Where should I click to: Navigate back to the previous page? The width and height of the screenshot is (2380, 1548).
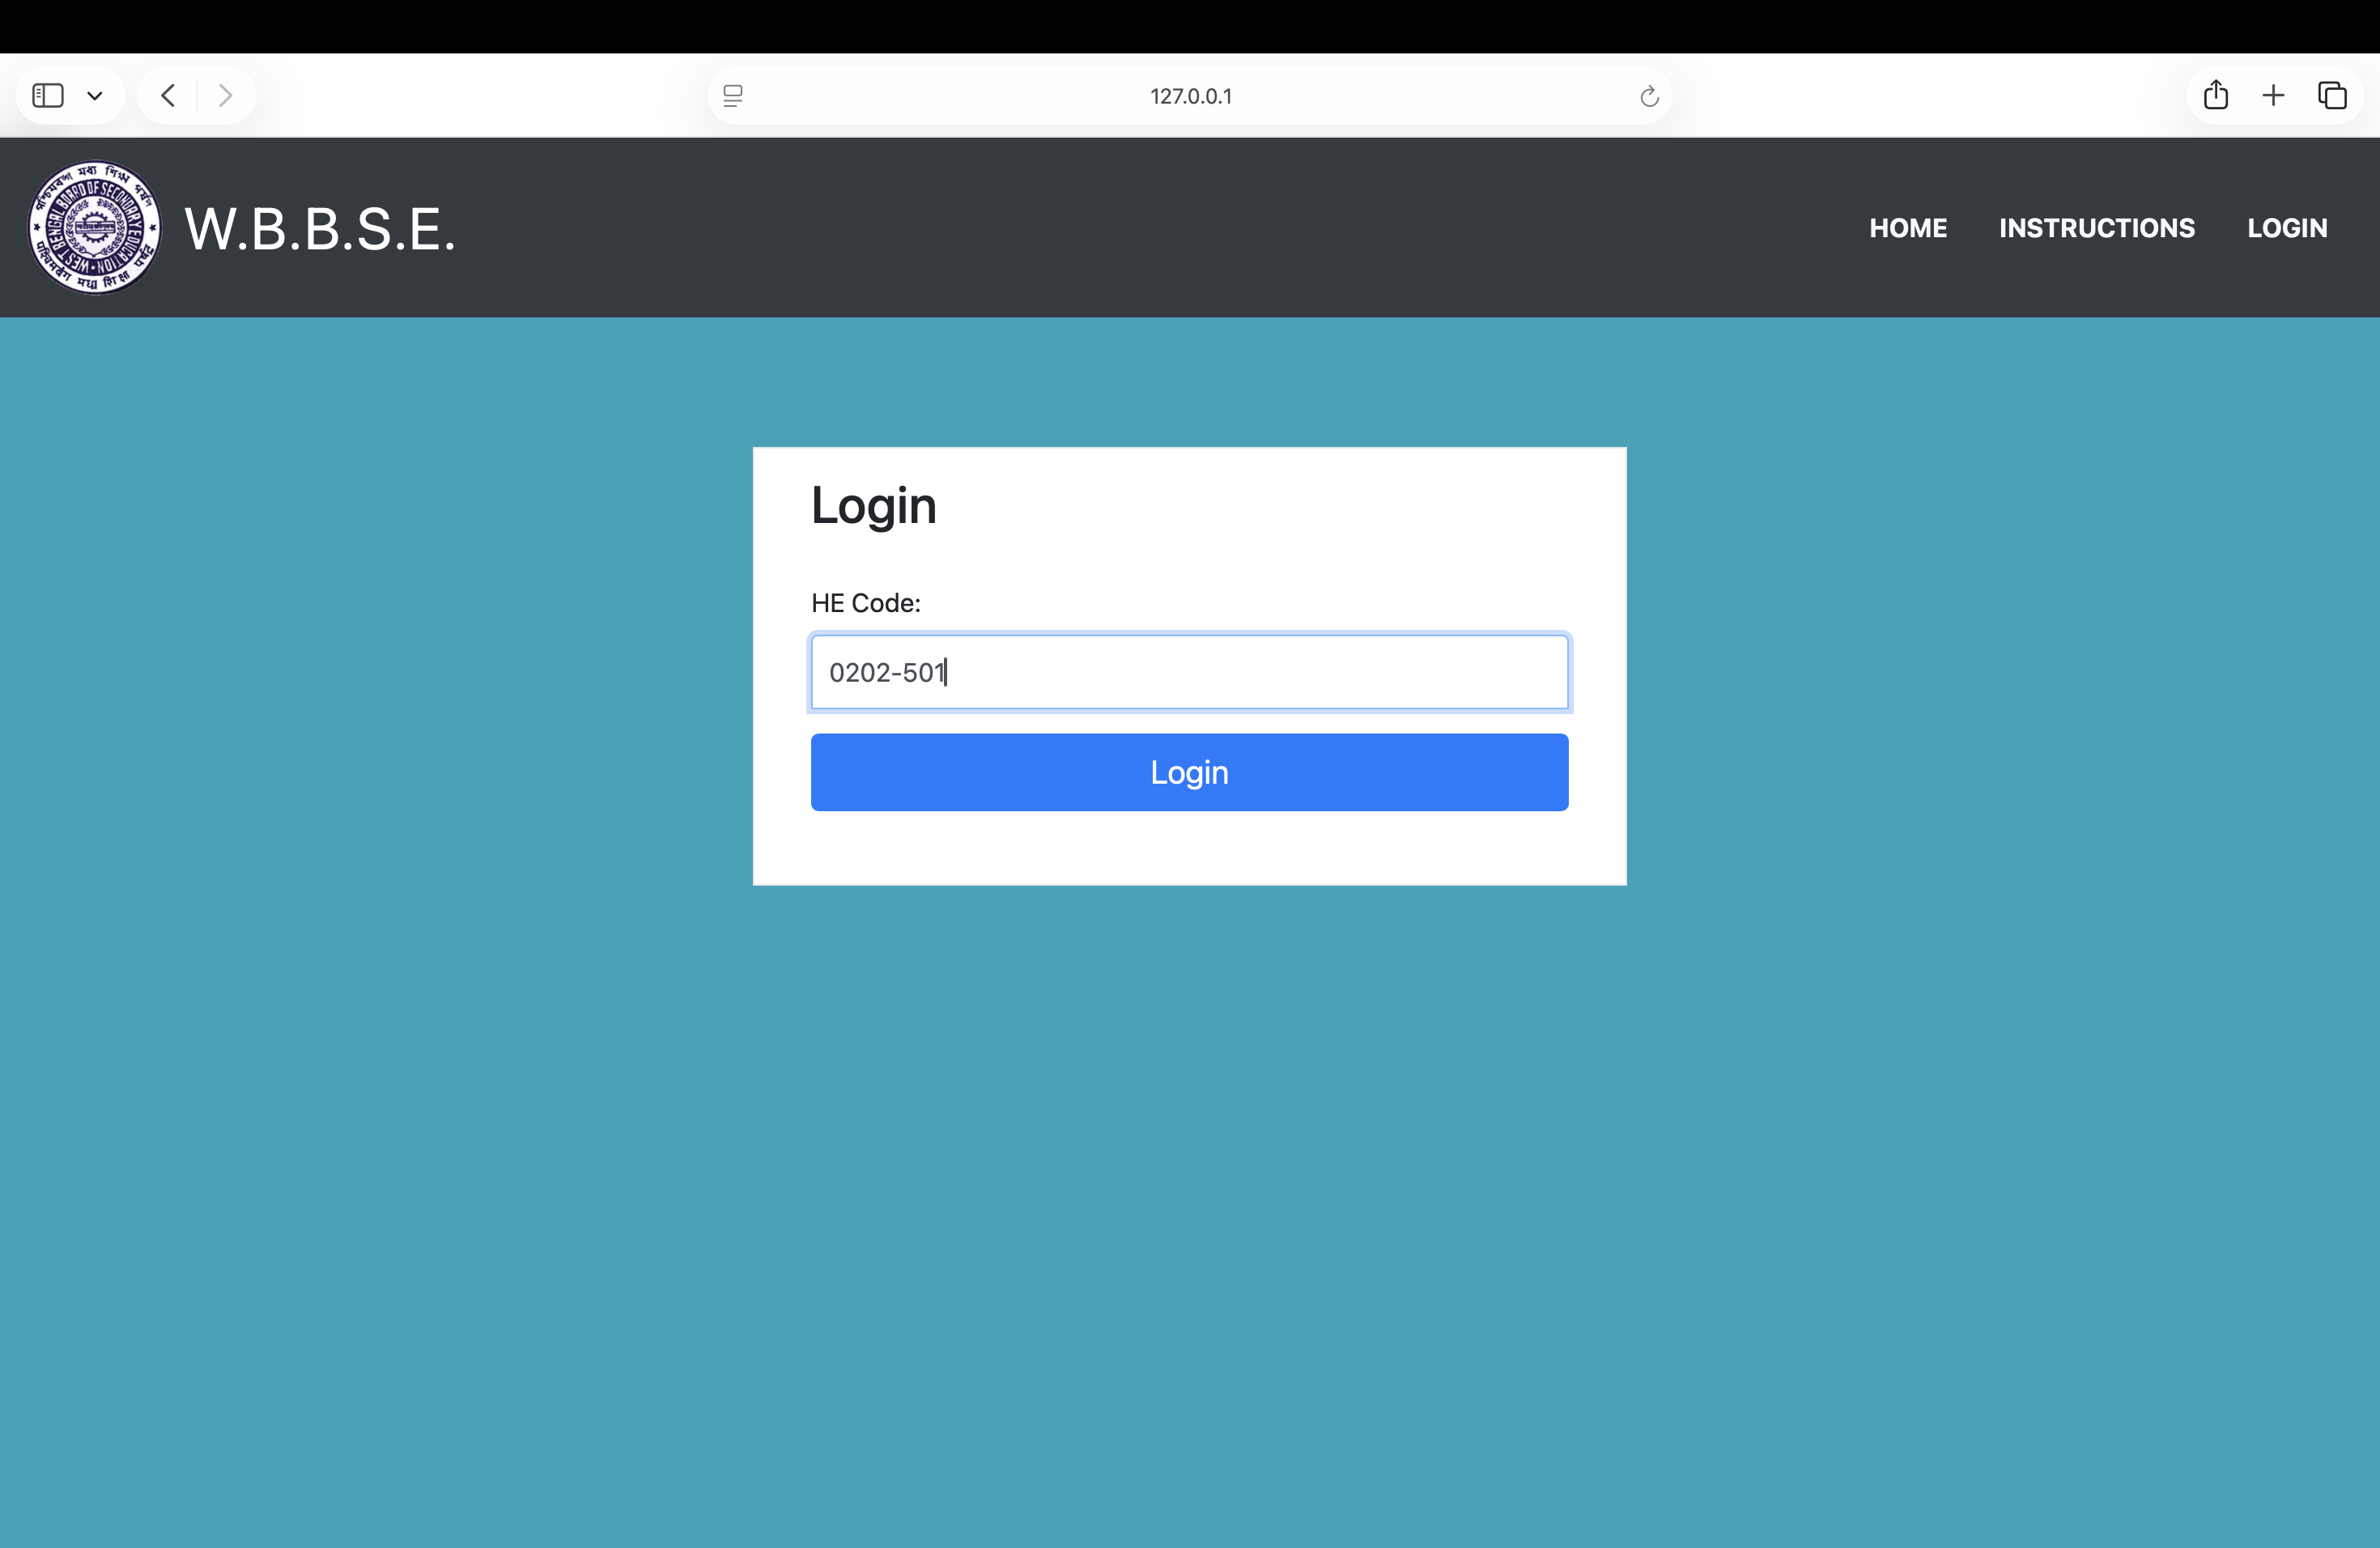[168, 95]
